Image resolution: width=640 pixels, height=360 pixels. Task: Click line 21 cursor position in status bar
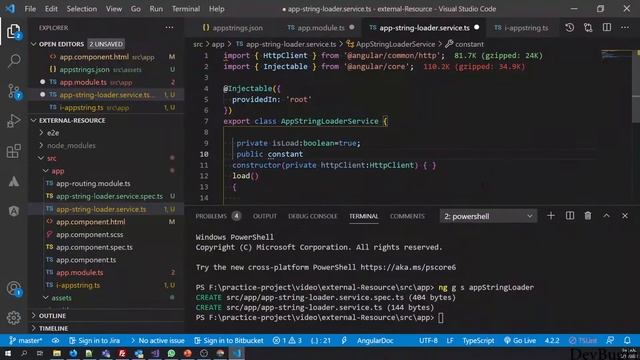tap(321, 340)
